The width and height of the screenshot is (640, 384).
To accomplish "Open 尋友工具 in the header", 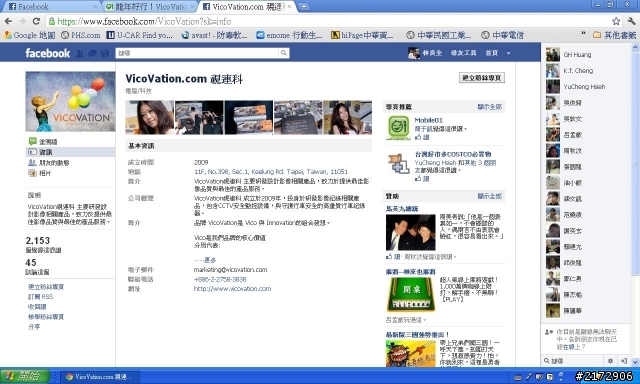I will 463,53.
